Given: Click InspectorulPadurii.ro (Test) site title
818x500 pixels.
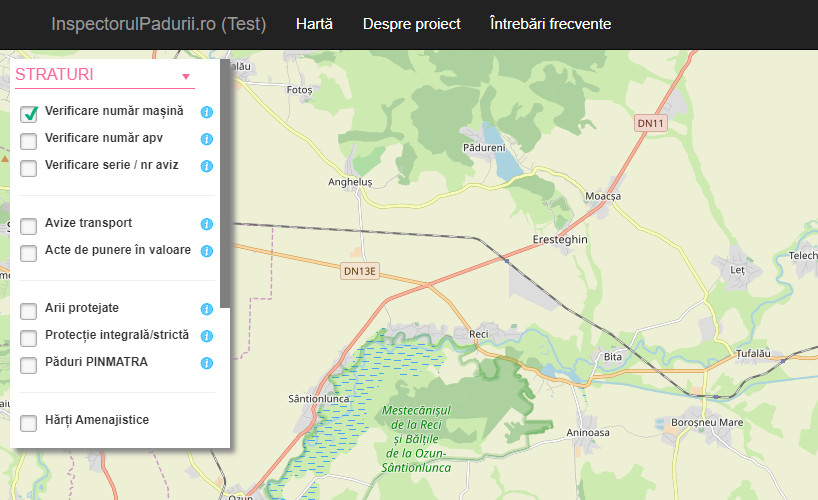Looking at the screenshot, I should [x=158, y=24].
